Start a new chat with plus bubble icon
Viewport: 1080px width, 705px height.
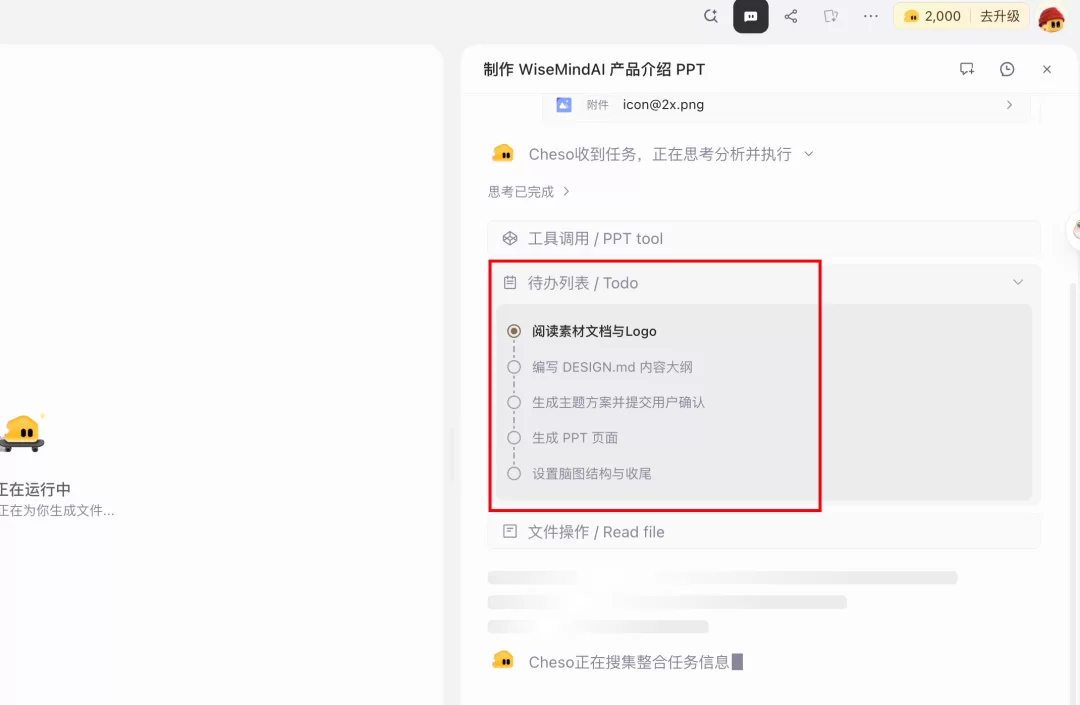(x=967, y=69)
